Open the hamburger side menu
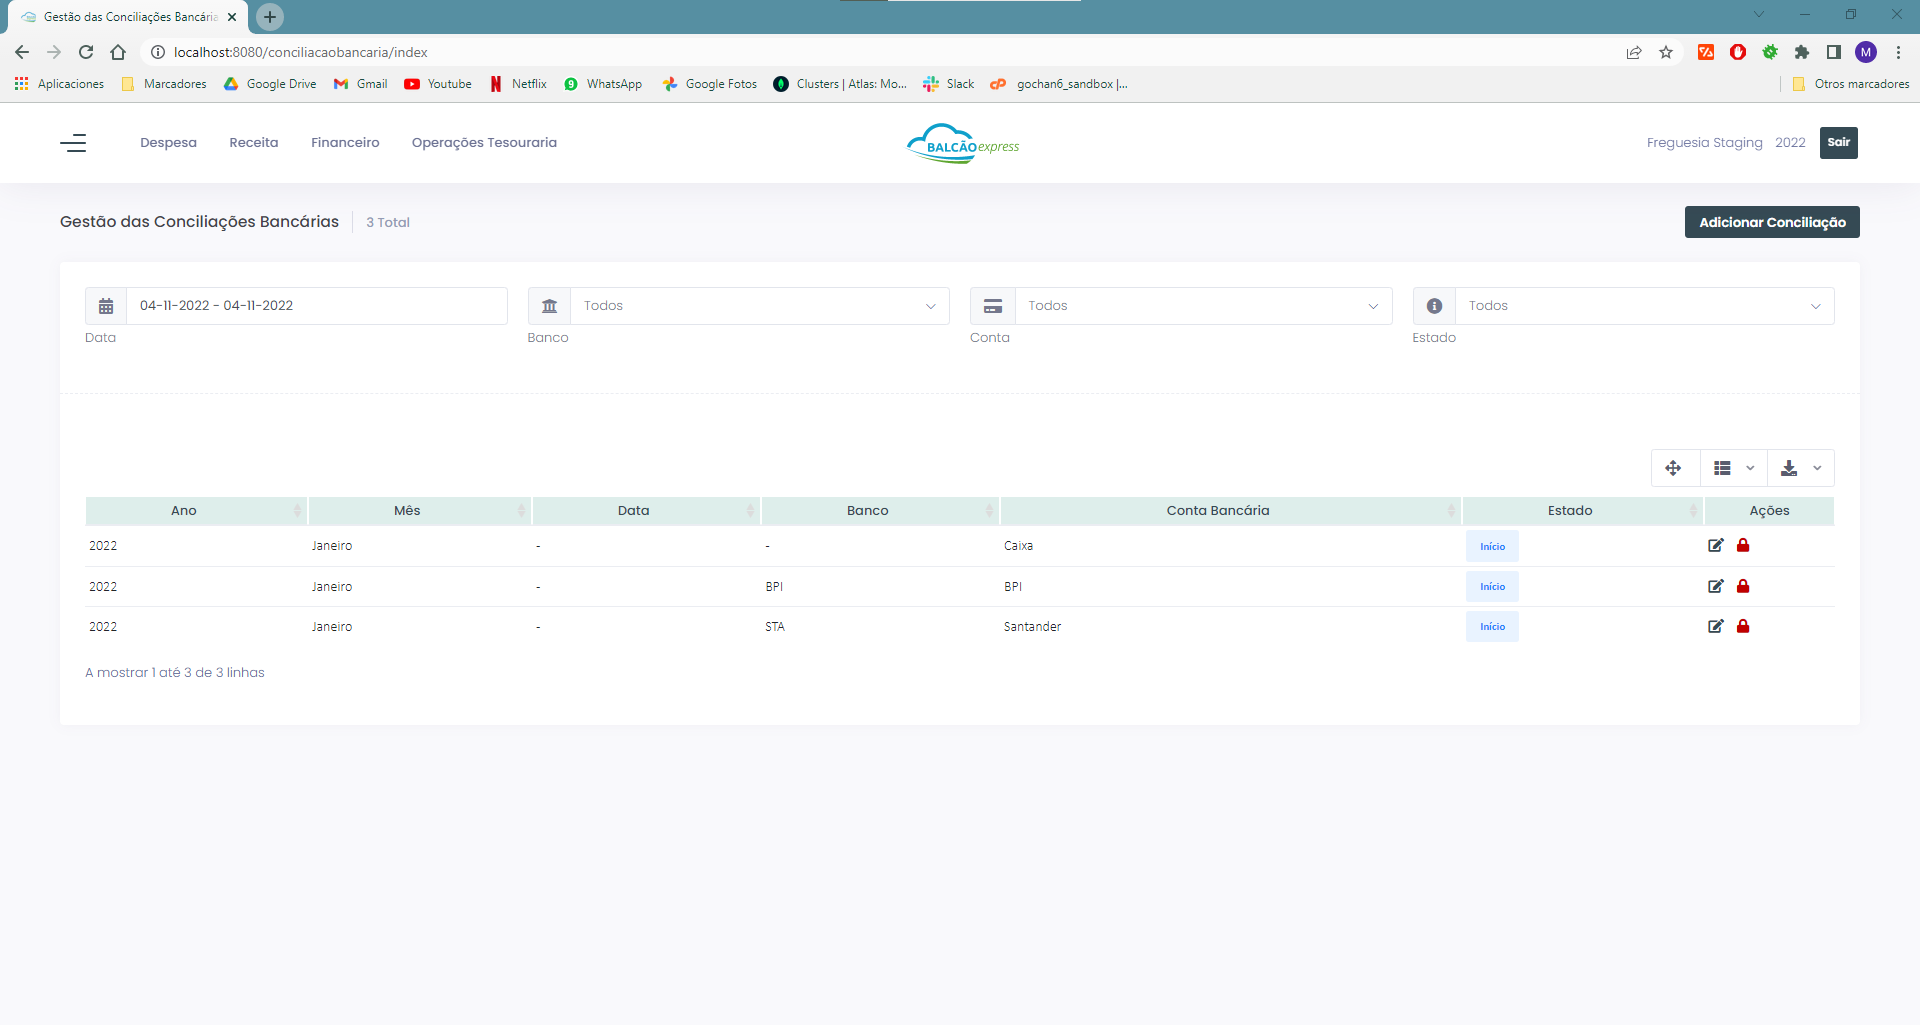 click(x=73, y=143)
